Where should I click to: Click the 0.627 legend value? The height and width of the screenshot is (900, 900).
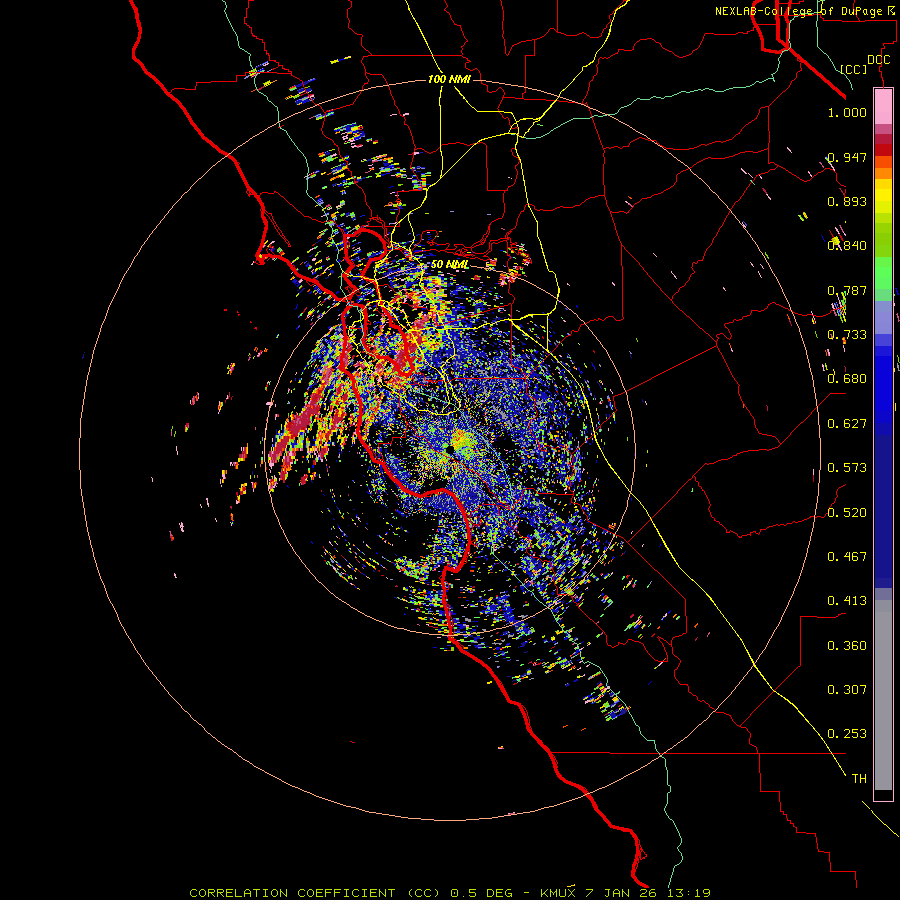pyautogui.click(x=847, y=424)
